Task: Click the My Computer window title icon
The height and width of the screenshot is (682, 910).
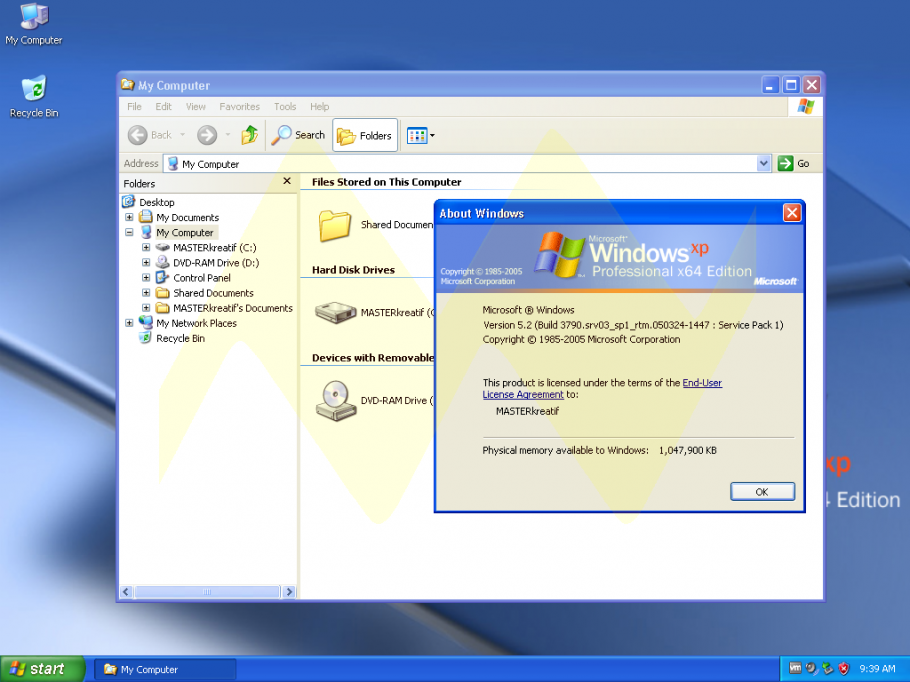Action: point(128,85)
